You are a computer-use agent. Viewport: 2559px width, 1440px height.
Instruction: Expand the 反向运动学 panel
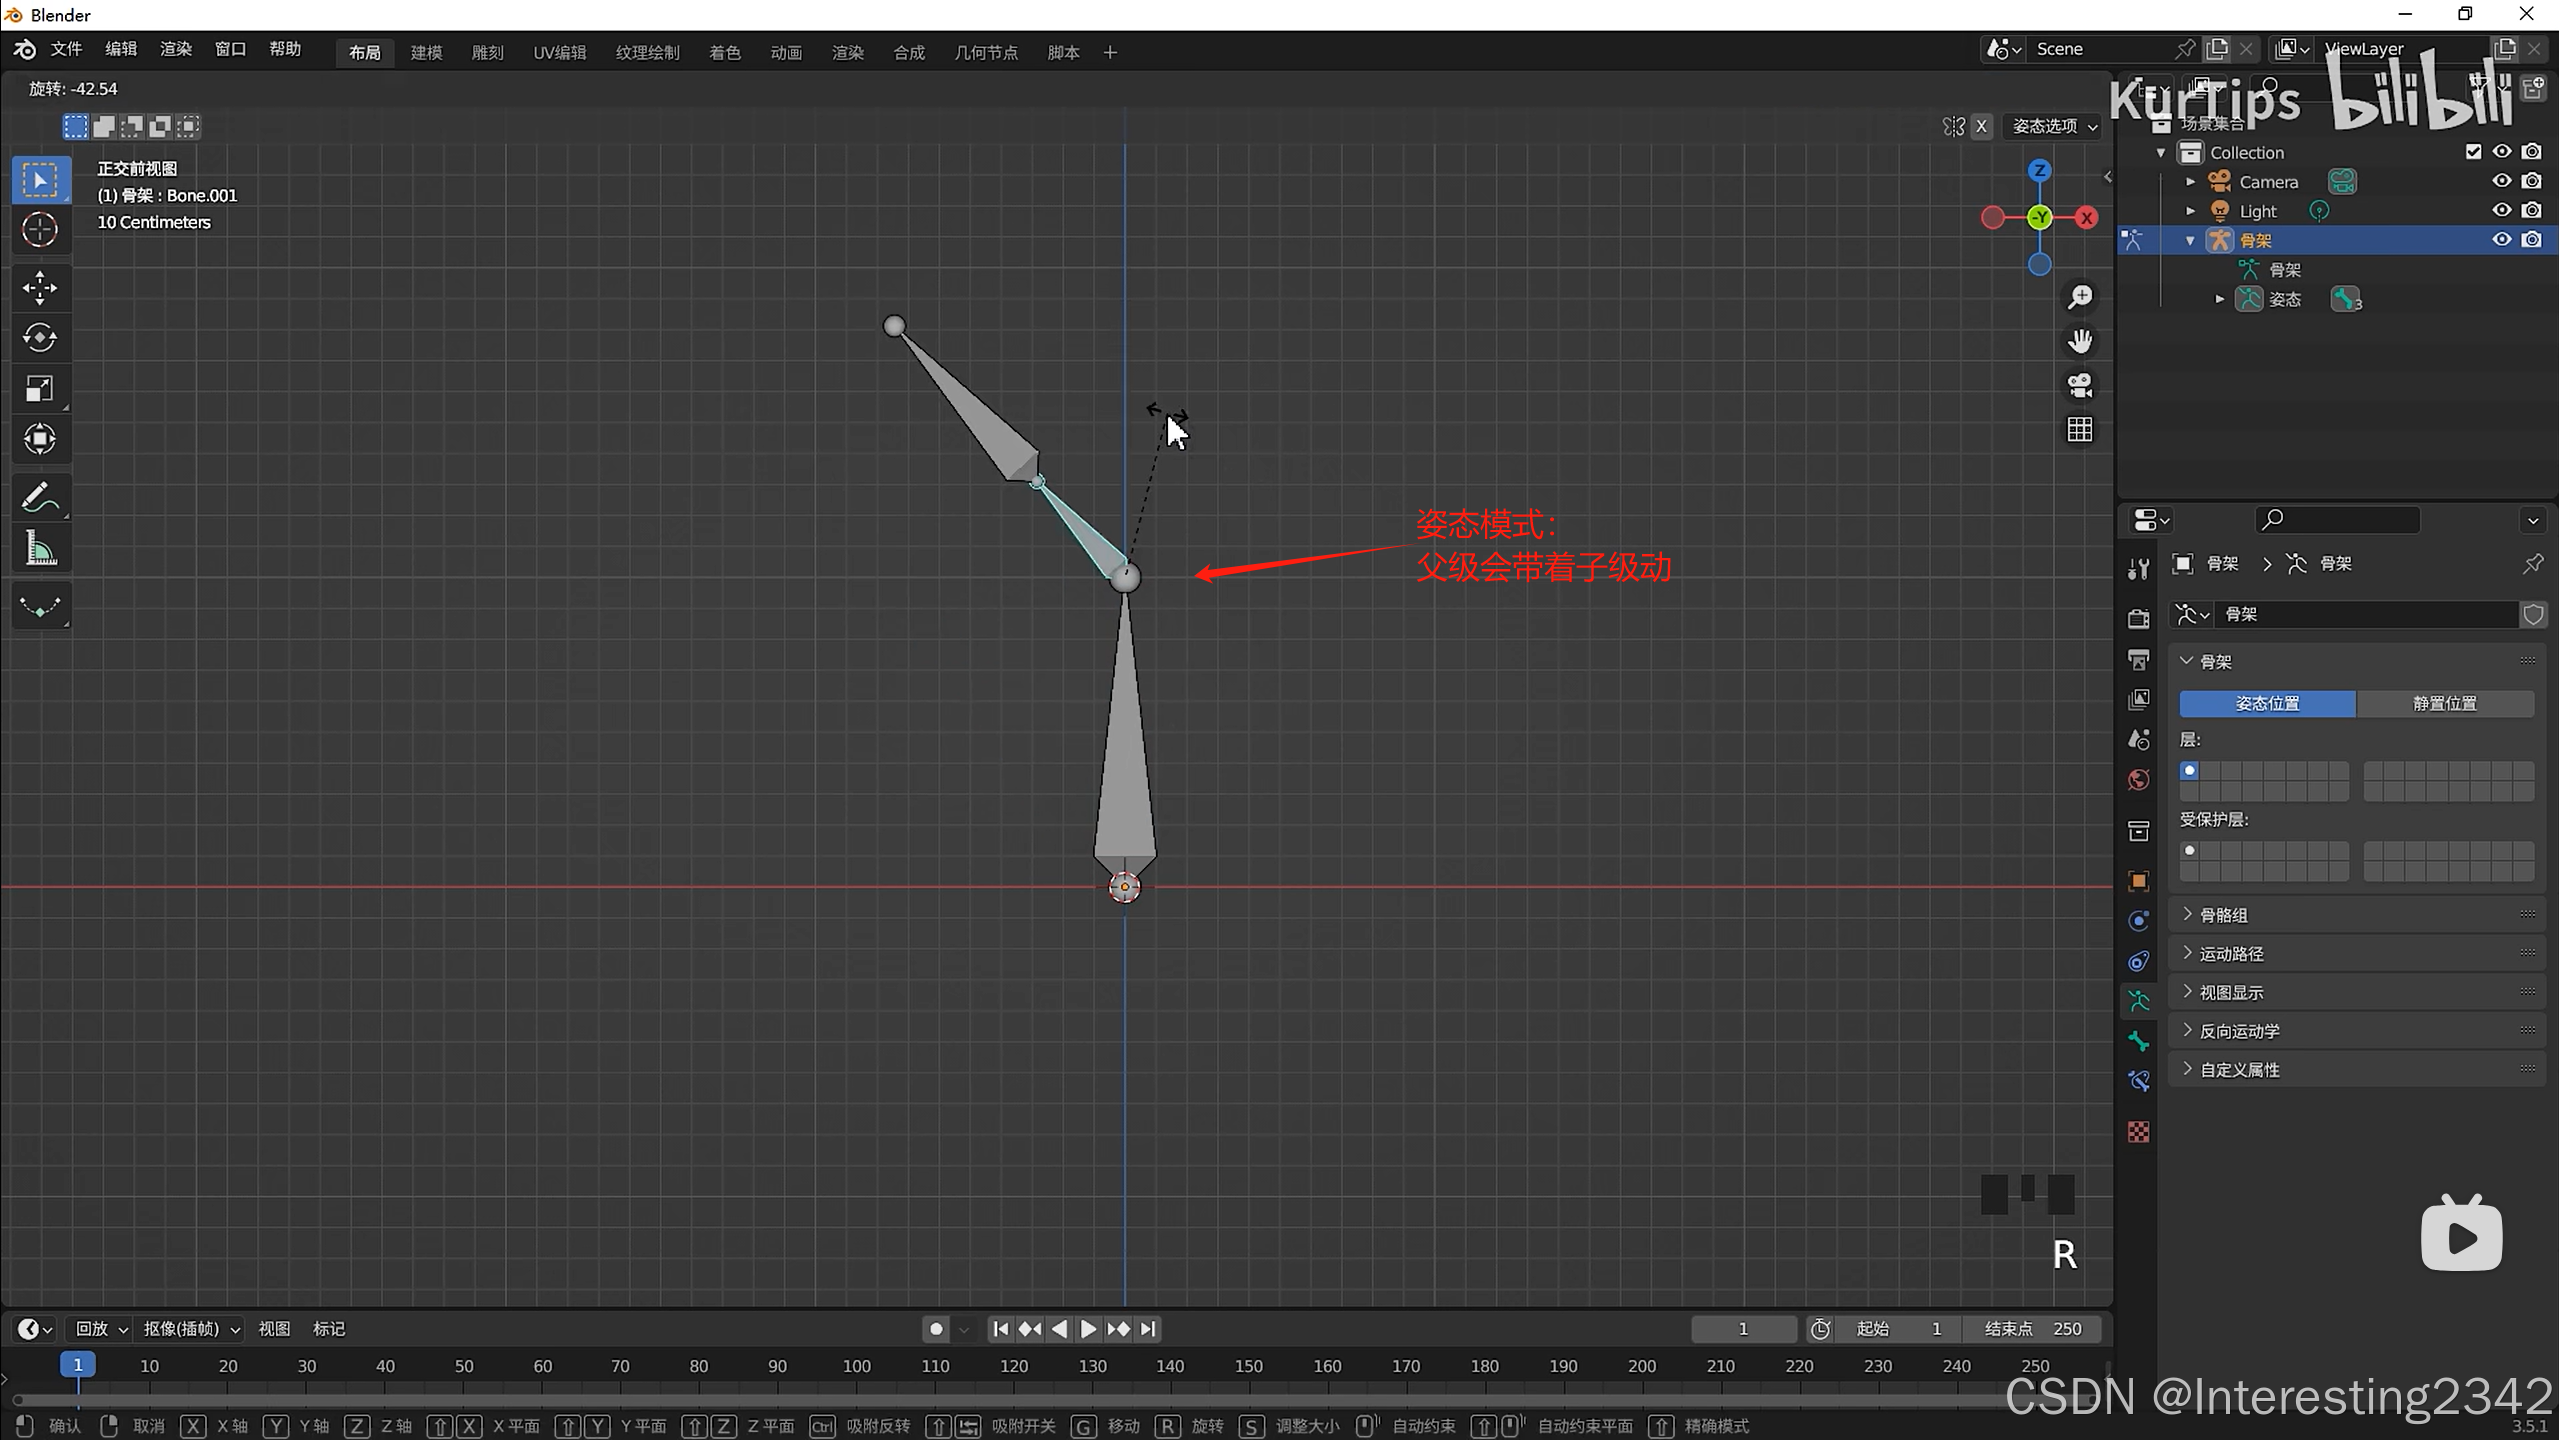coord(2239,1031)
